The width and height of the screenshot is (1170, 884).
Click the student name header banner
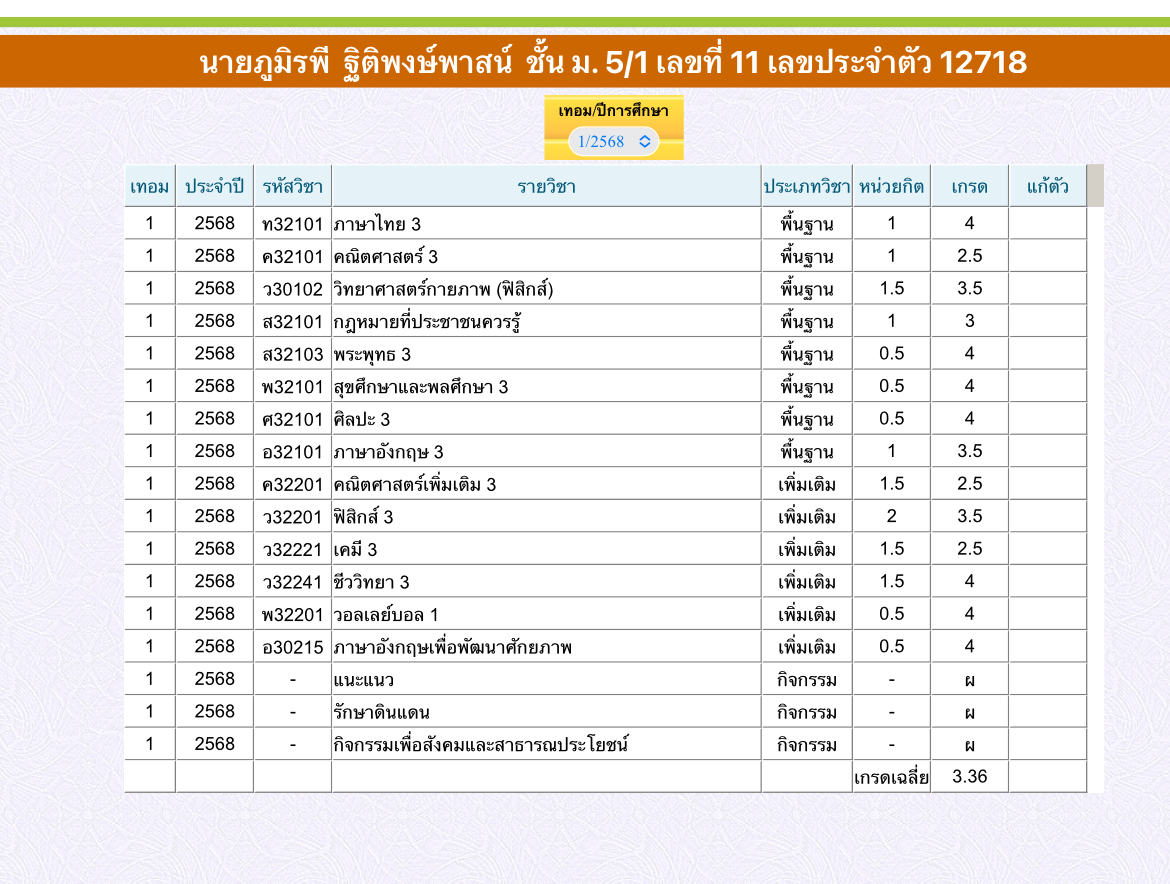tap(613, 62)
